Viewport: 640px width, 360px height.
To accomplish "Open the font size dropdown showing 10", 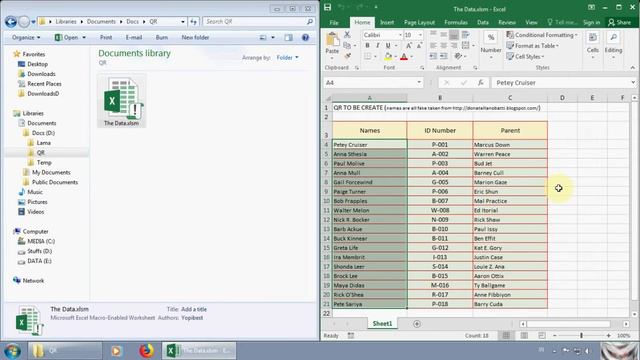I will [420, 35].
